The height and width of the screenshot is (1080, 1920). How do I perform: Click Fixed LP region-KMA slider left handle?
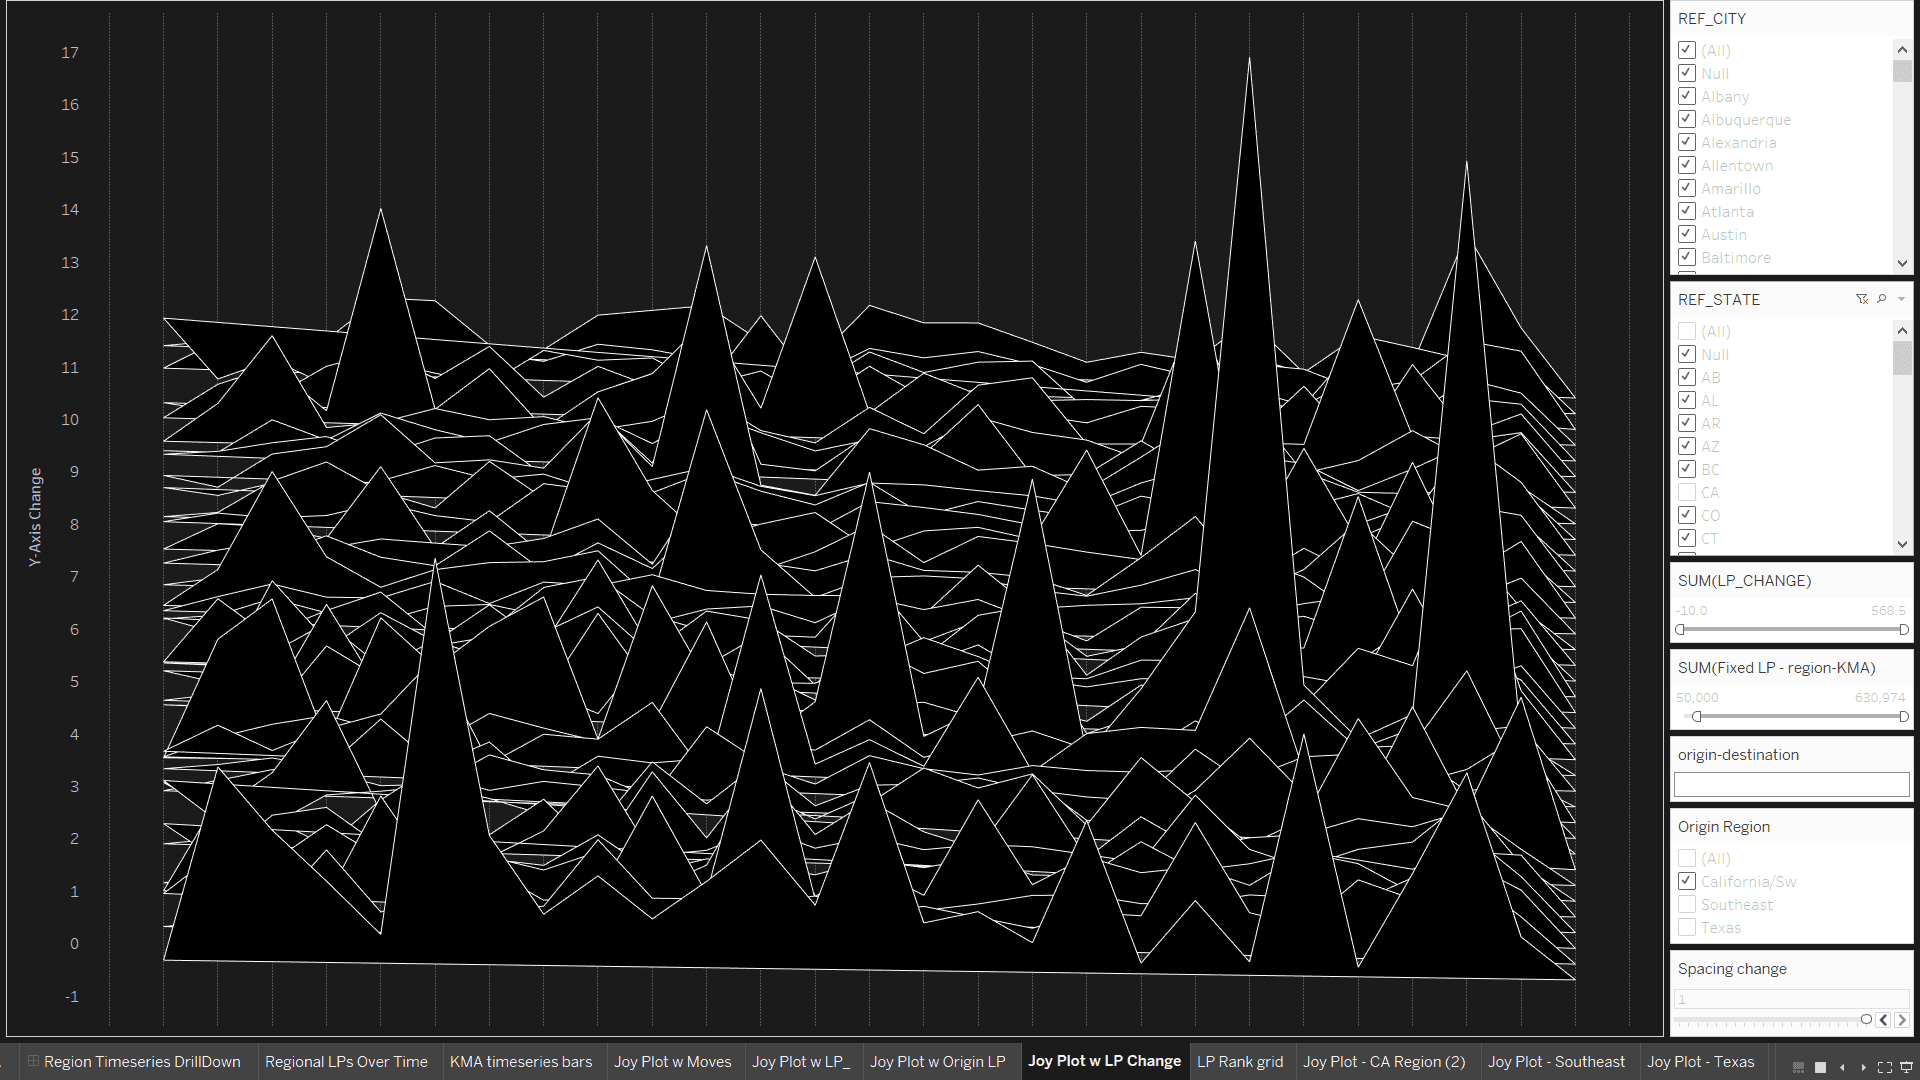(1697, 716)
